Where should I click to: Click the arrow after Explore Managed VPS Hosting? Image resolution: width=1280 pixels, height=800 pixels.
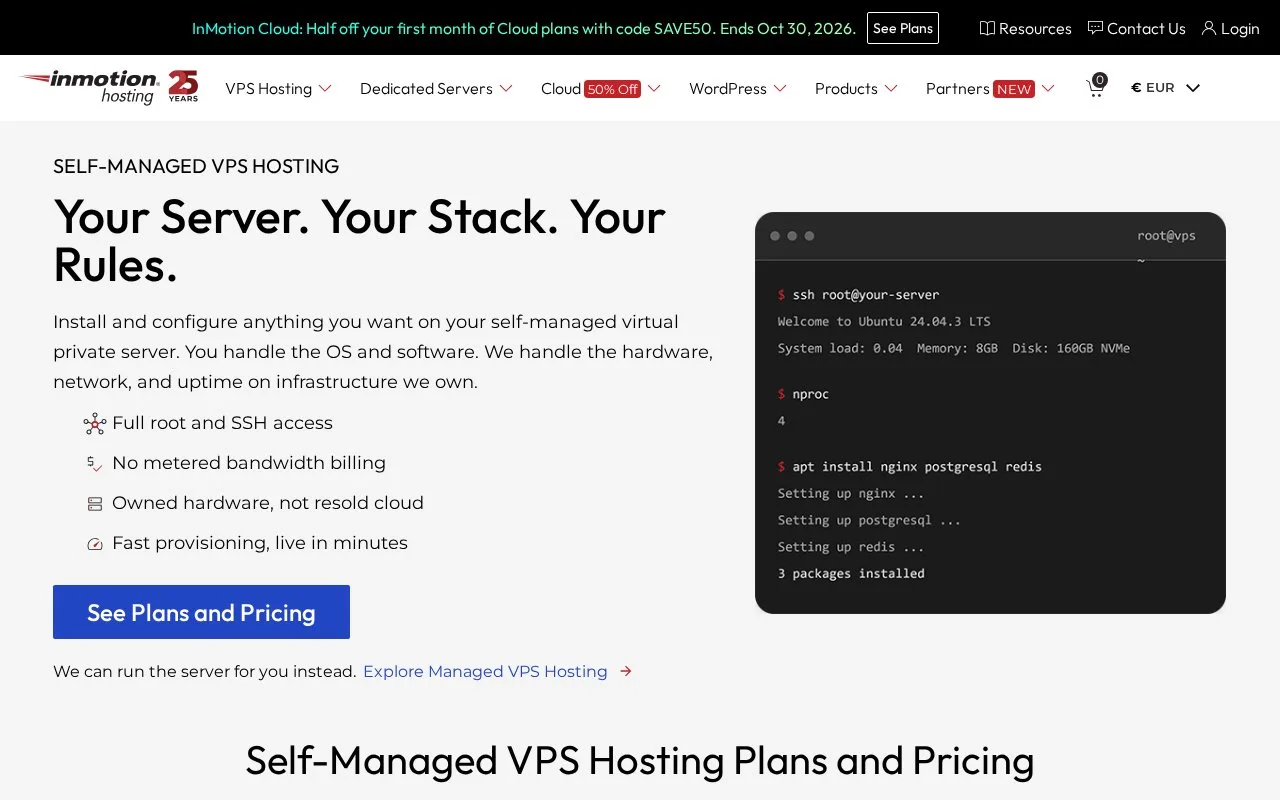(x=626, y=671)
